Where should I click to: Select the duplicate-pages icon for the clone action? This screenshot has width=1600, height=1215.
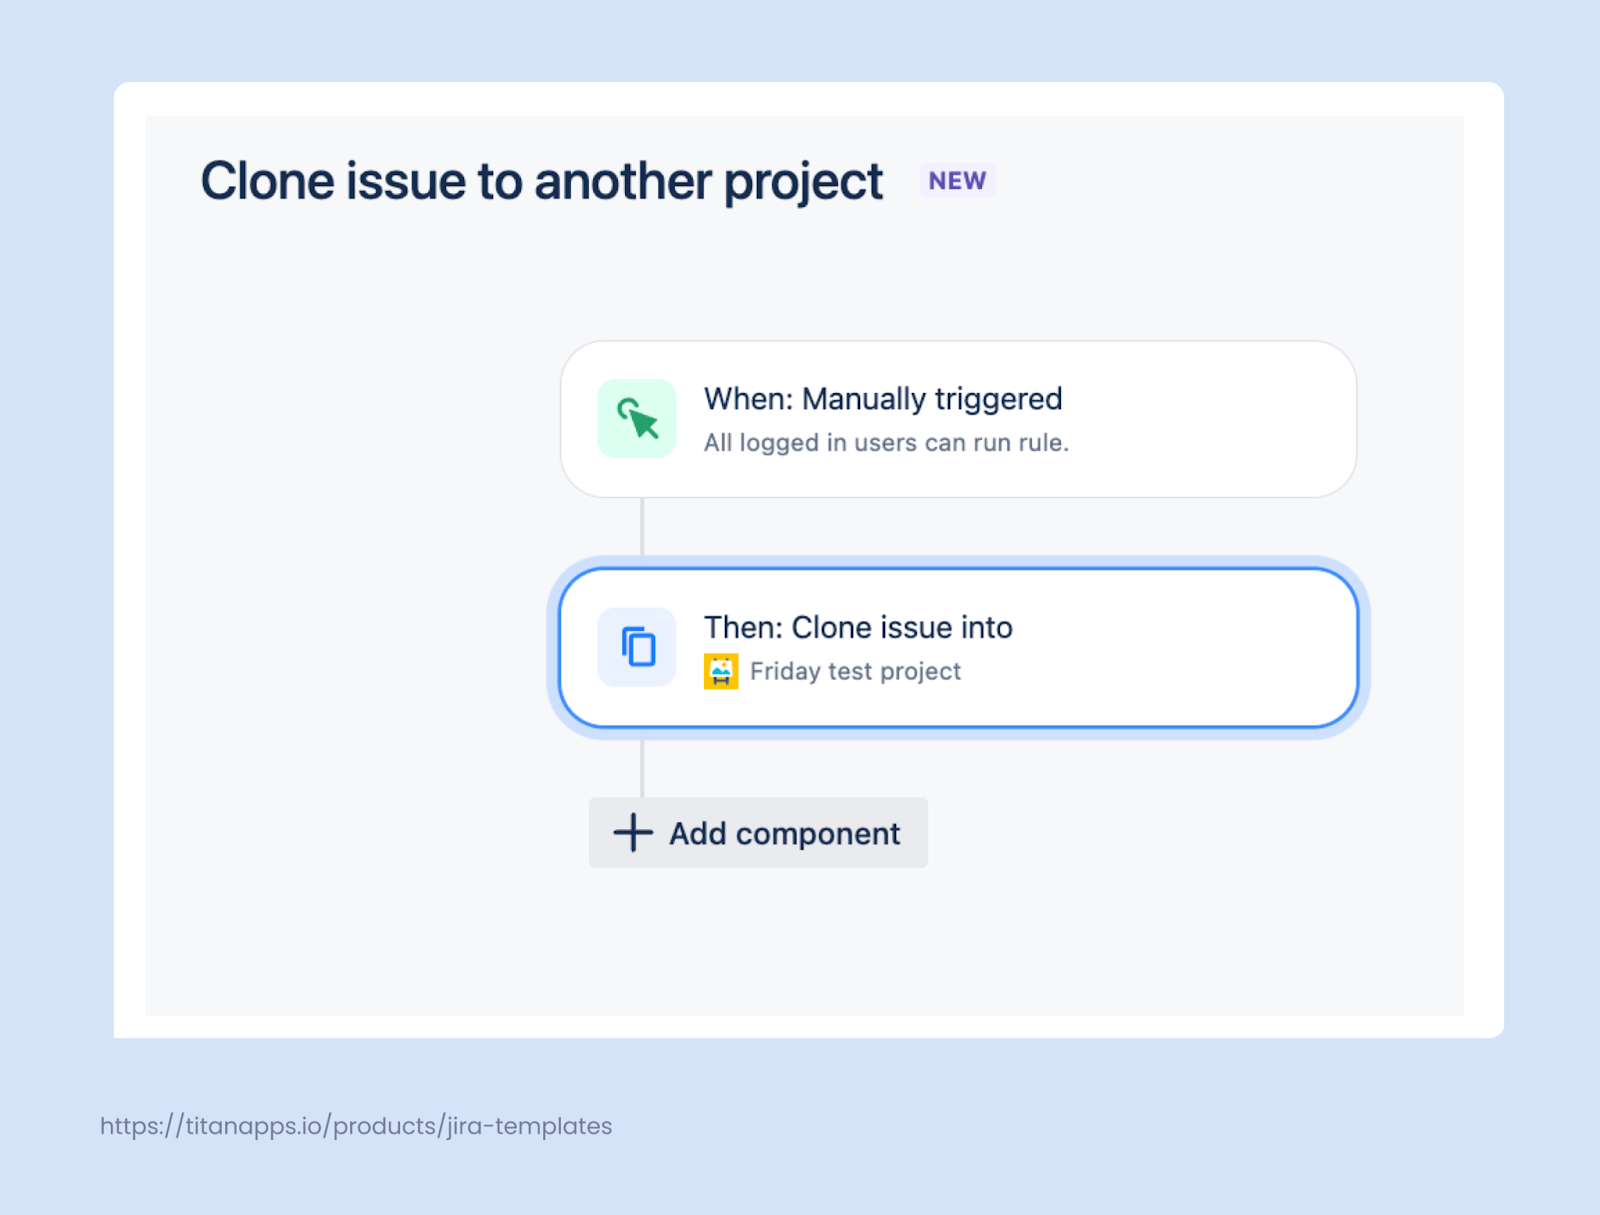(637, 647)
